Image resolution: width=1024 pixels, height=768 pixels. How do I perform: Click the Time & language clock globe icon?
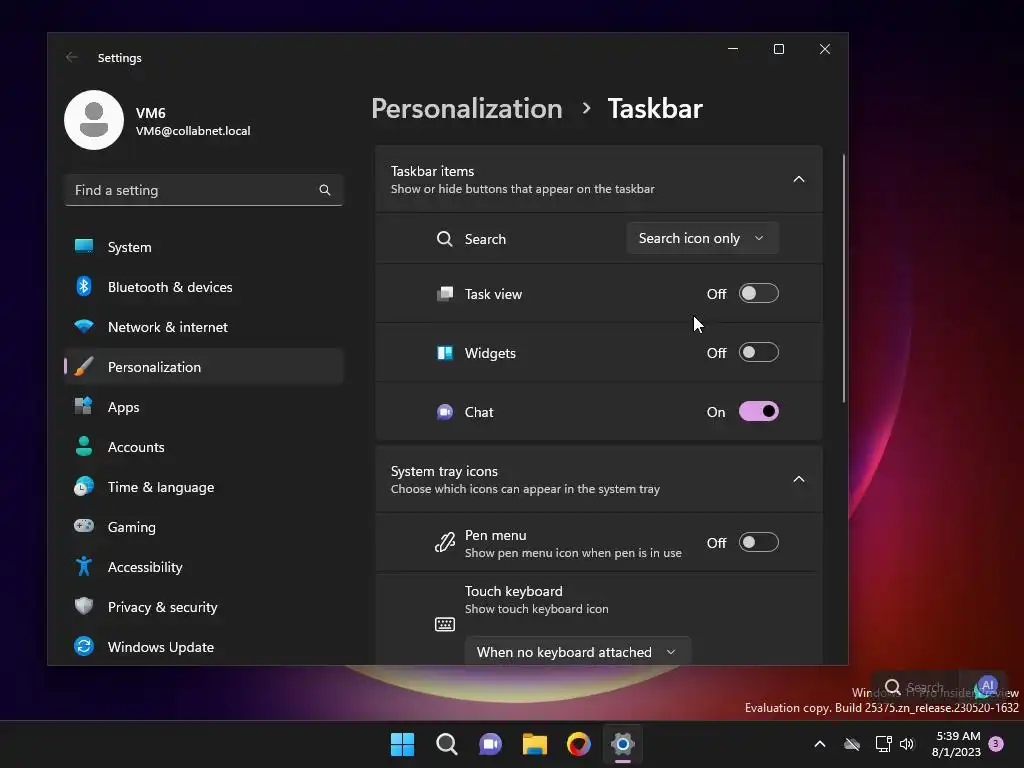pos(84,486)
